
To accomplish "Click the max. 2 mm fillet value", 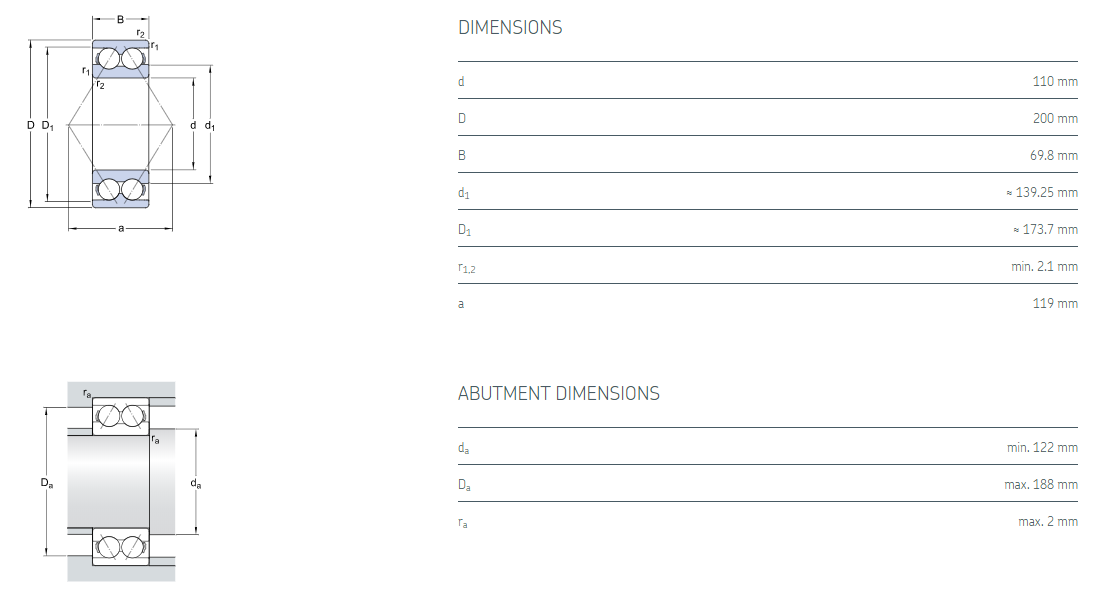I will (x=1048, y=522).
